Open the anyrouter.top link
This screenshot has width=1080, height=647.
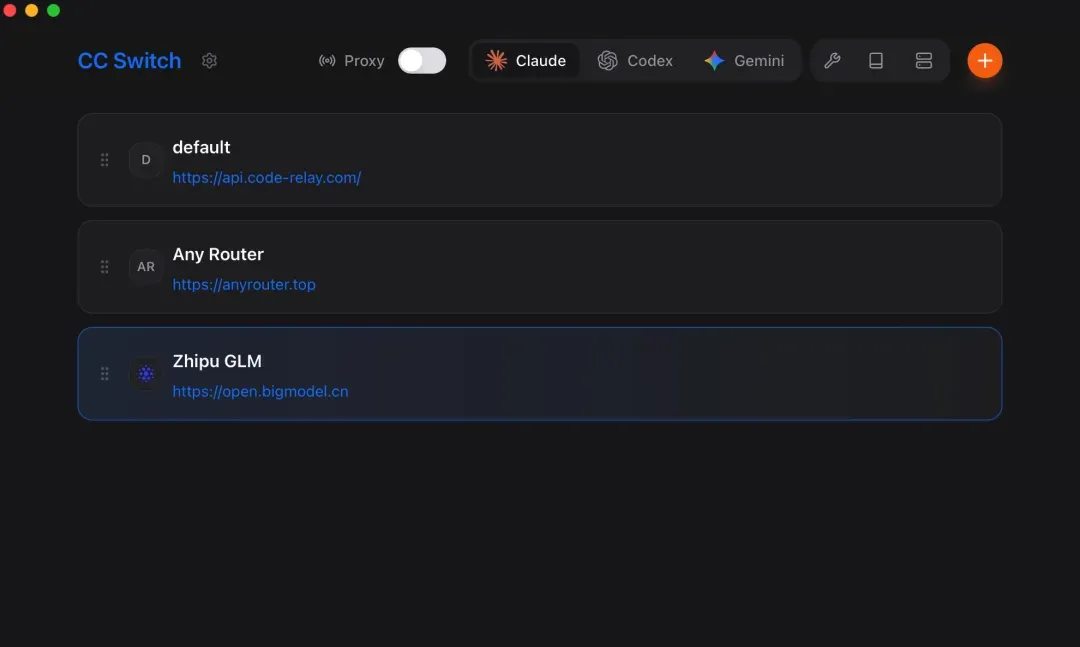point(244,285)
